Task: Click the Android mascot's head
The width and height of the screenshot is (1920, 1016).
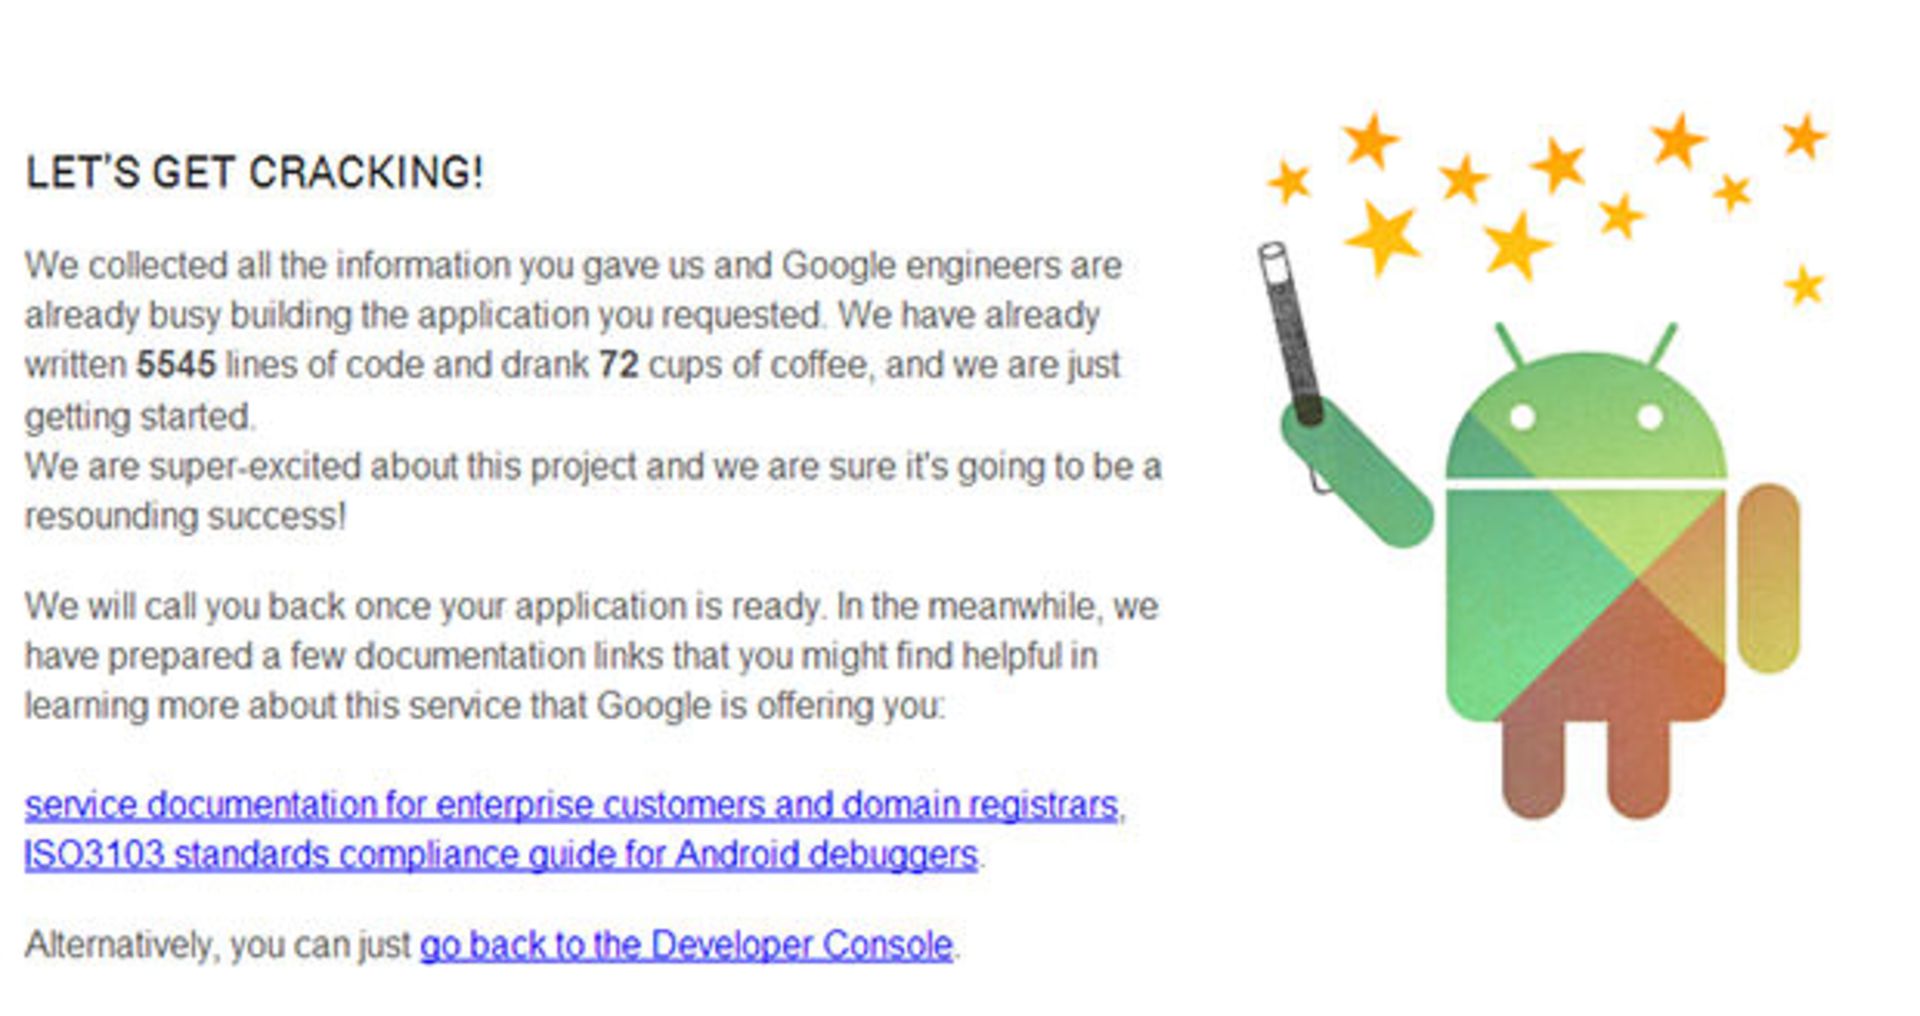Action: click(x=1585, y=420)
